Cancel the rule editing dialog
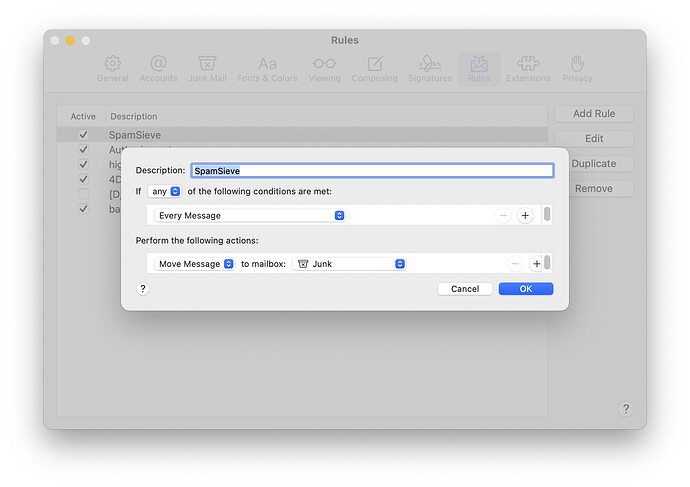 pos(465,289)
